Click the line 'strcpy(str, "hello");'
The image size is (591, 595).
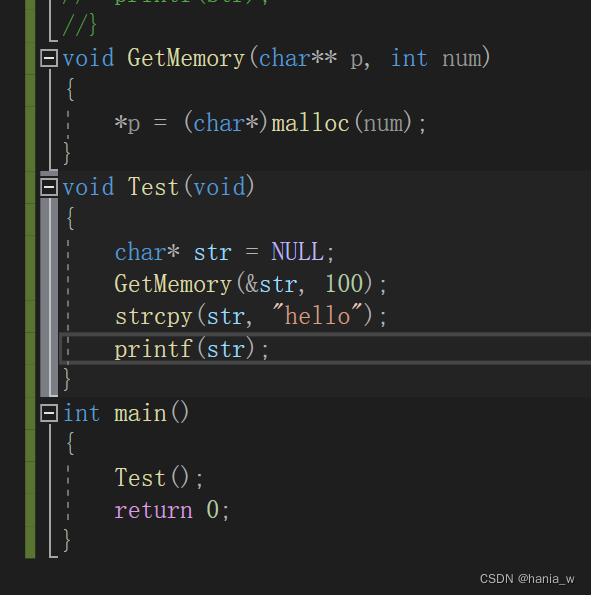(x=251, y=316)
